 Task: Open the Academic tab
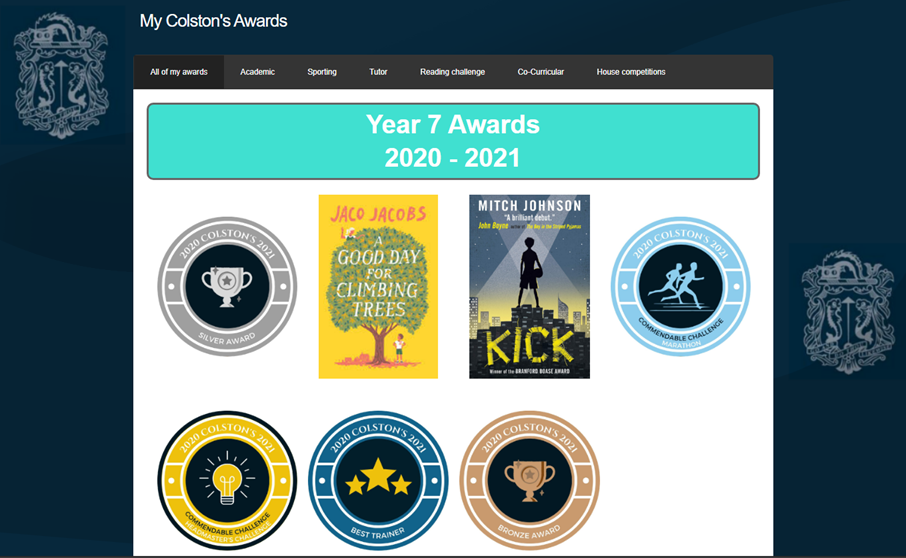[257, 72]
